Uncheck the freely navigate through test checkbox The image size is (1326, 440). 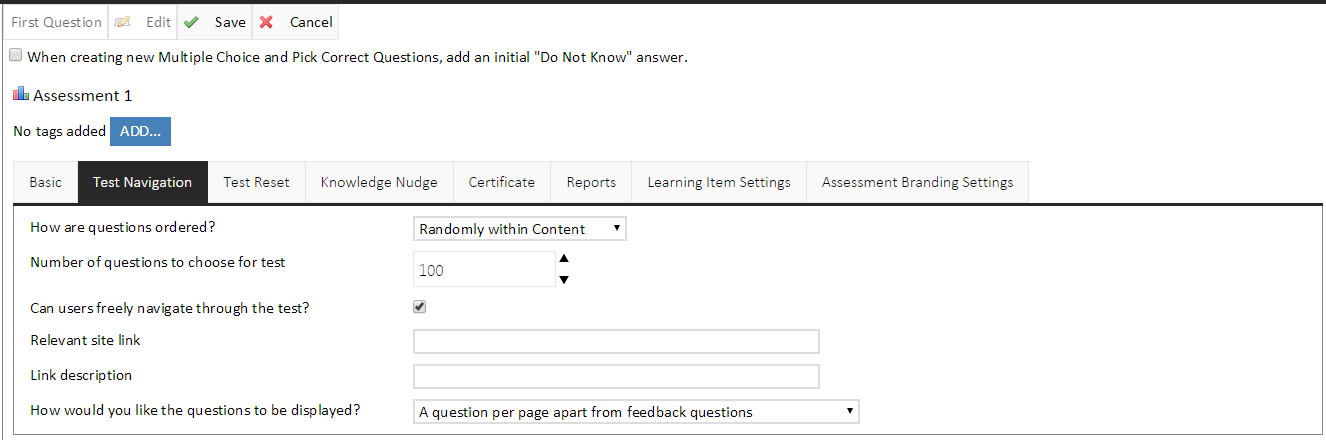(420, 307)
